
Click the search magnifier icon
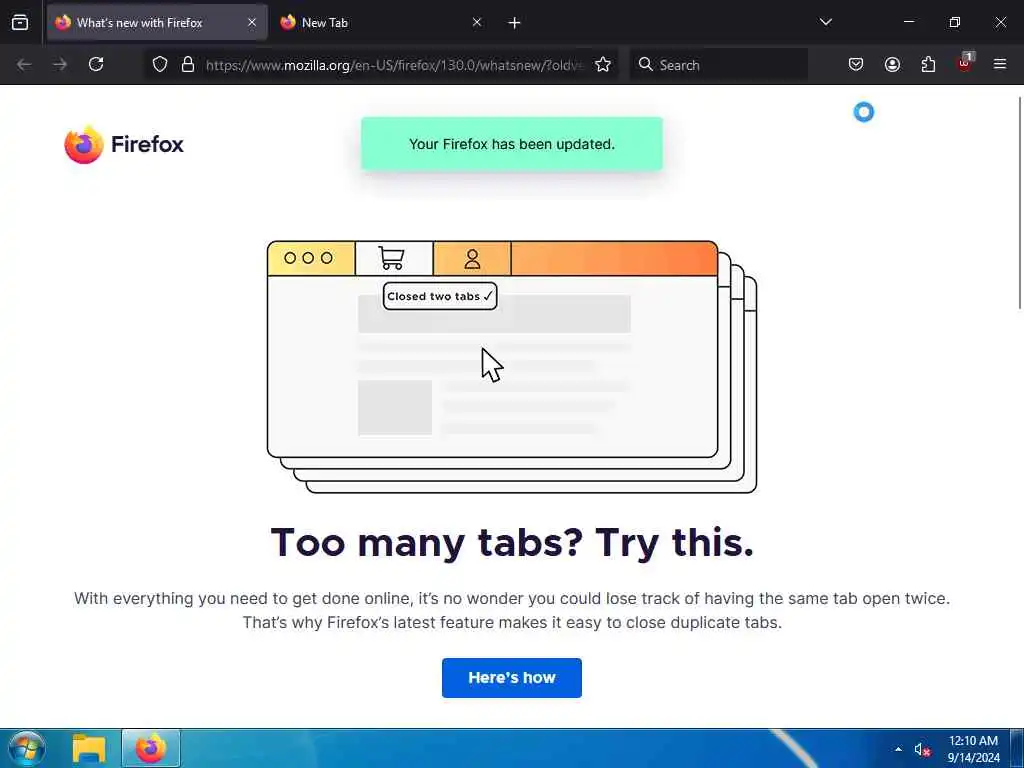pos(645,64)
